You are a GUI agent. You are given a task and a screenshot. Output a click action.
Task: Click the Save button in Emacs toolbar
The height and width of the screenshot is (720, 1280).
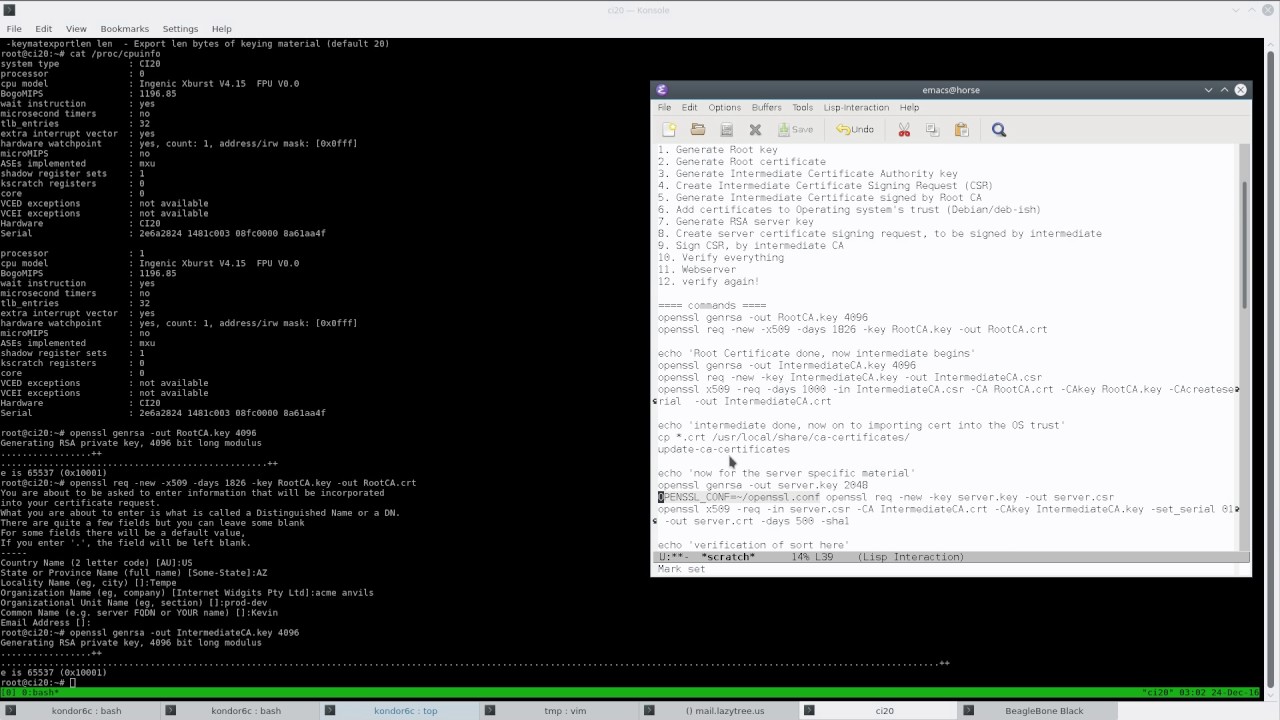click(x=796, y=130)
